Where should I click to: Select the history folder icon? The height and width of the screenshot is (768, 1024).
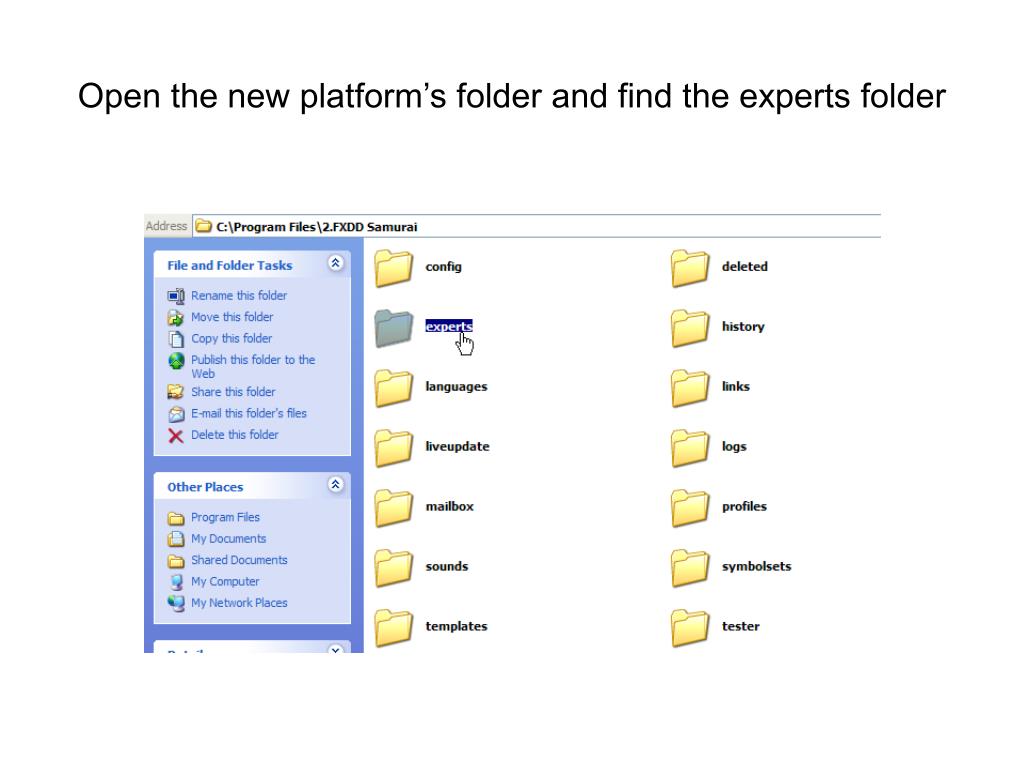[x=690, y=328]
